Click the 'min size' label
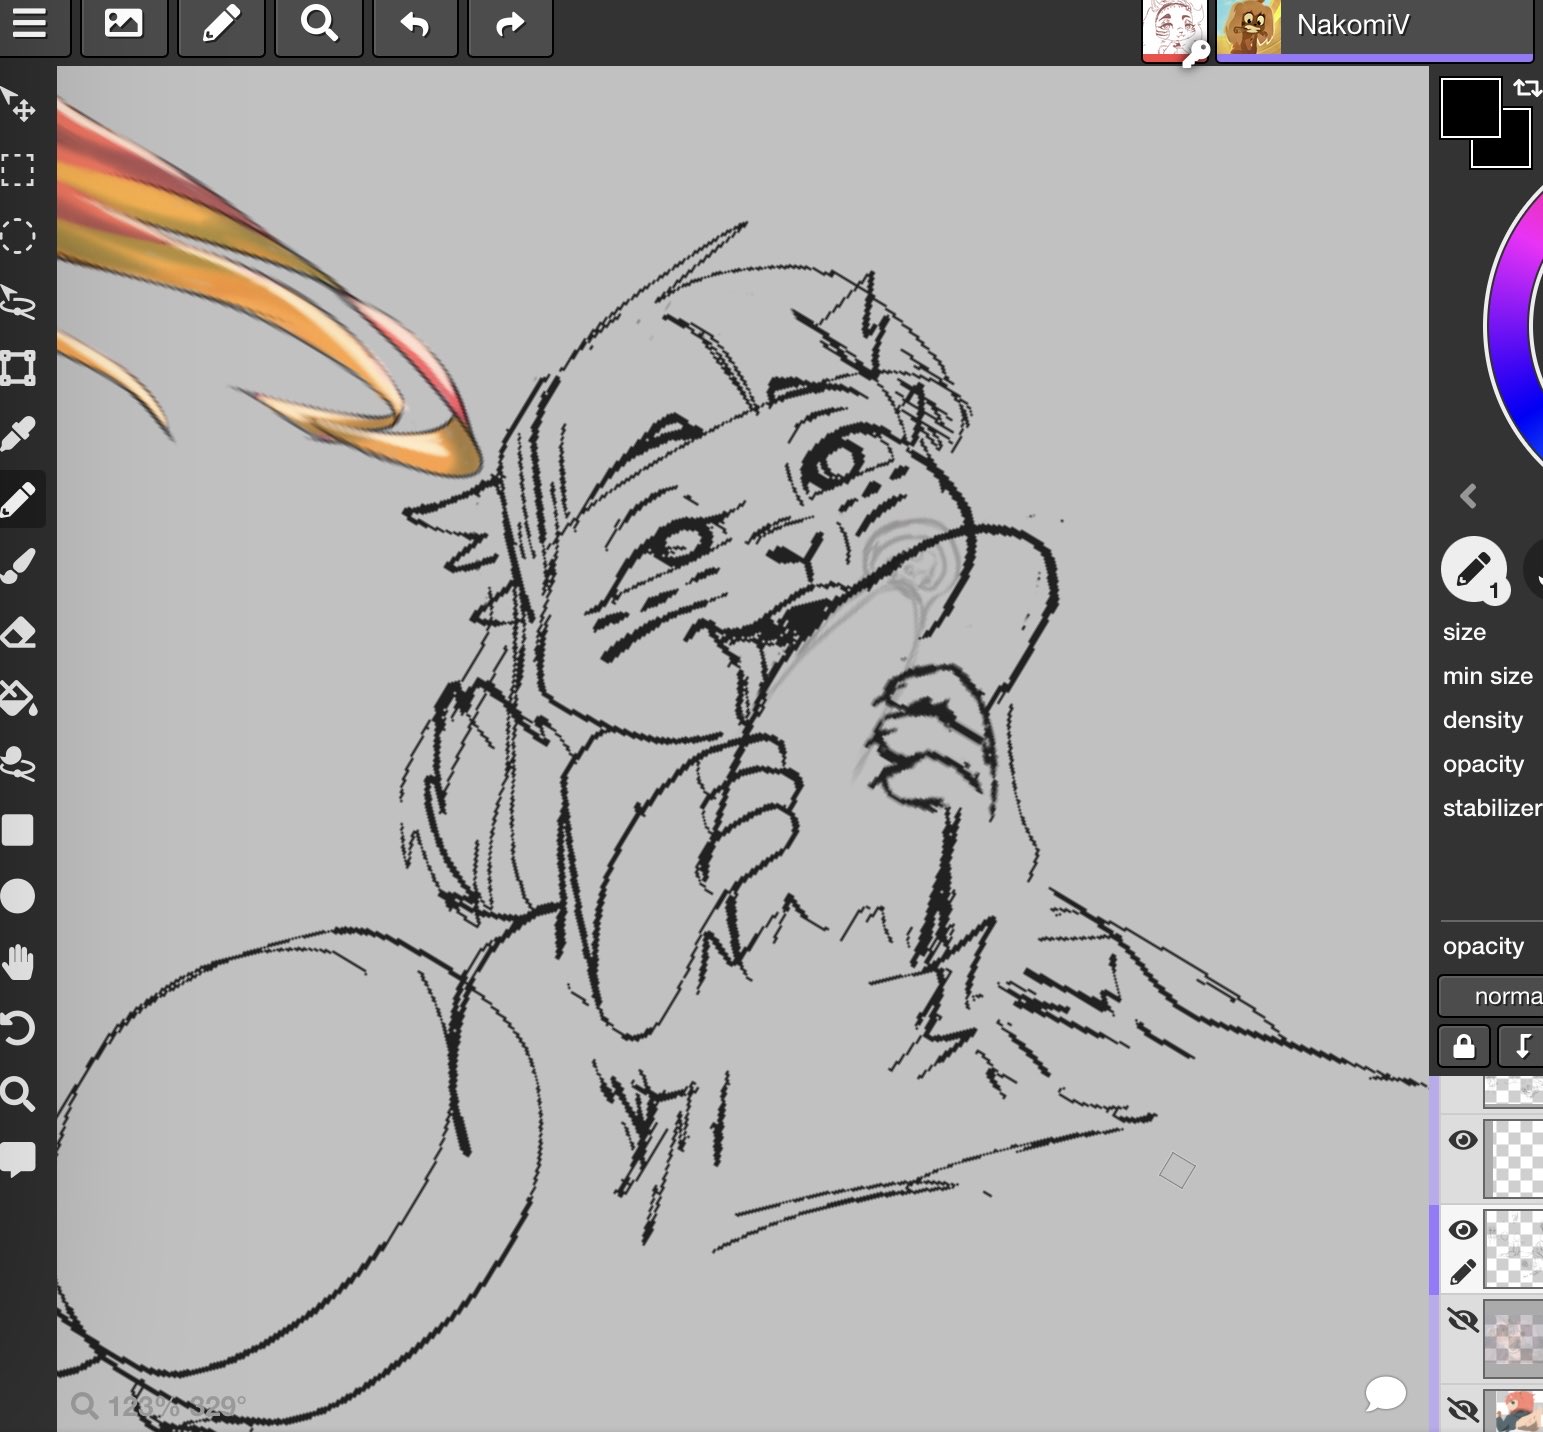Screen dimensions: 1543x1432 tap(1488, 676)
